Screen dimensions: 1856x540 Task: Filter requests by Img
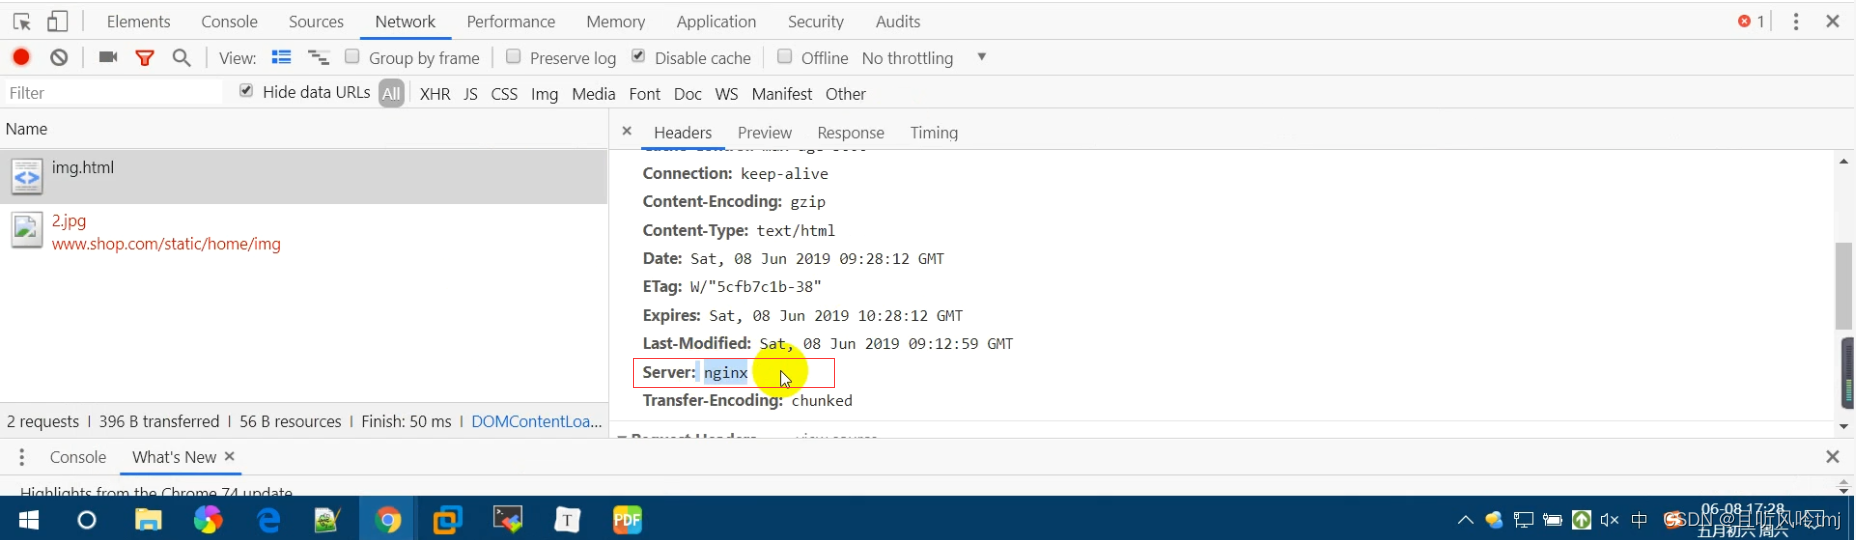tap(544, 93)
